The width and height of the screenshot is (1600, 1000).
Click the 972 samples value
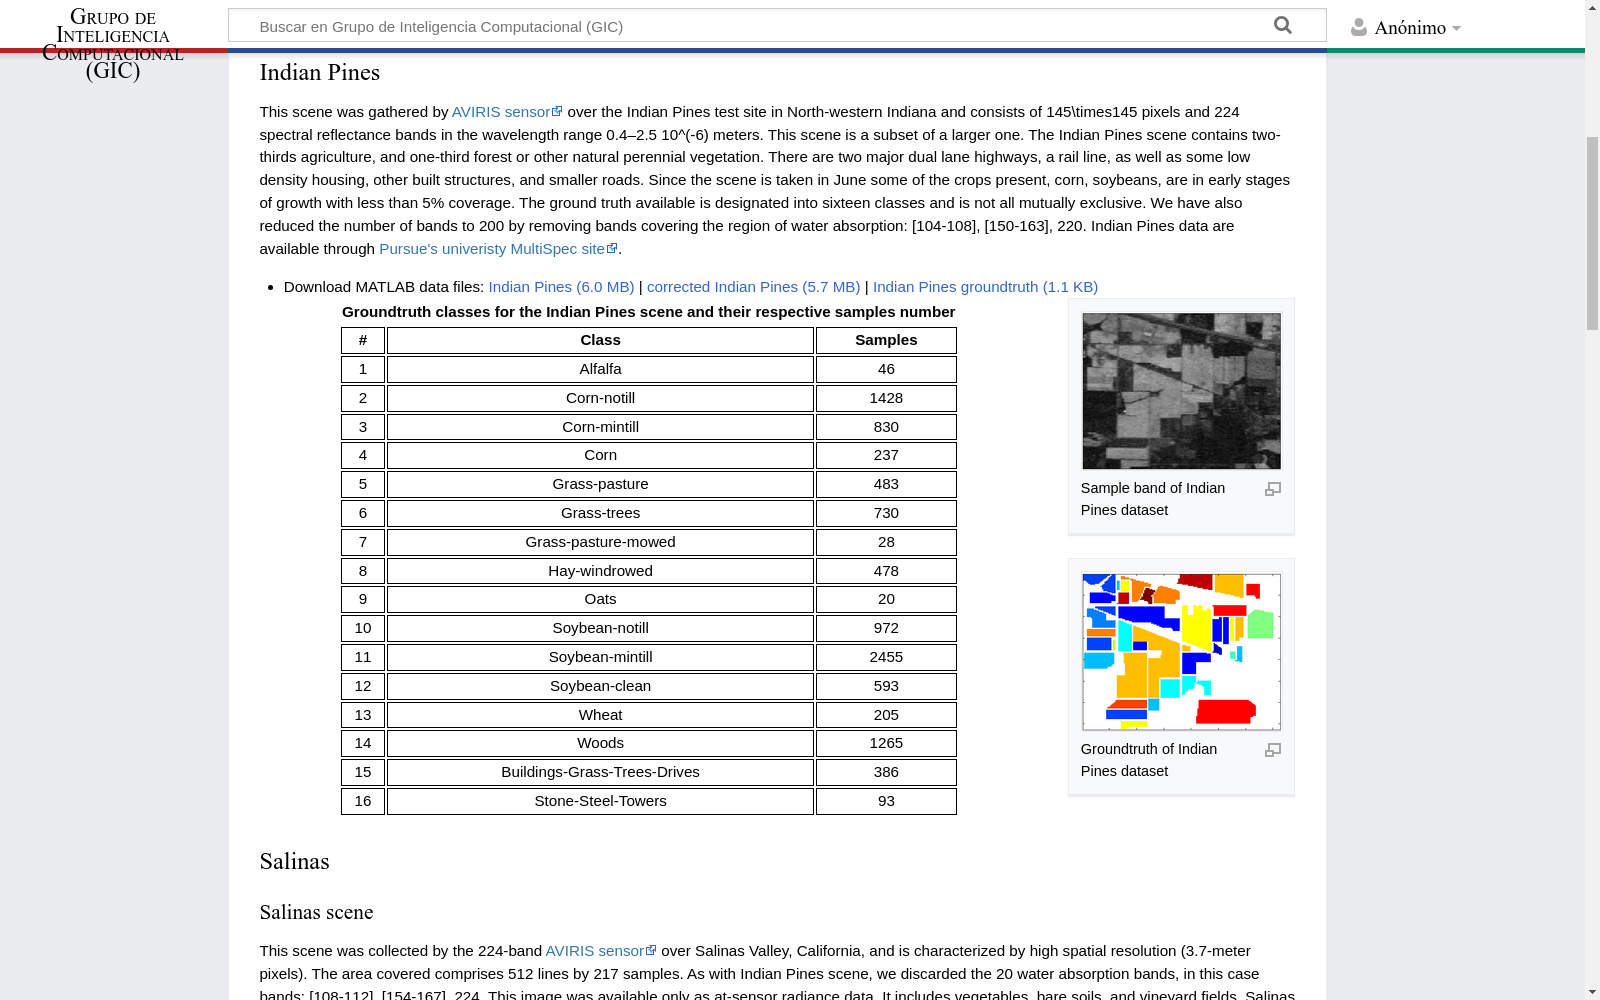[x=886, y=629]
